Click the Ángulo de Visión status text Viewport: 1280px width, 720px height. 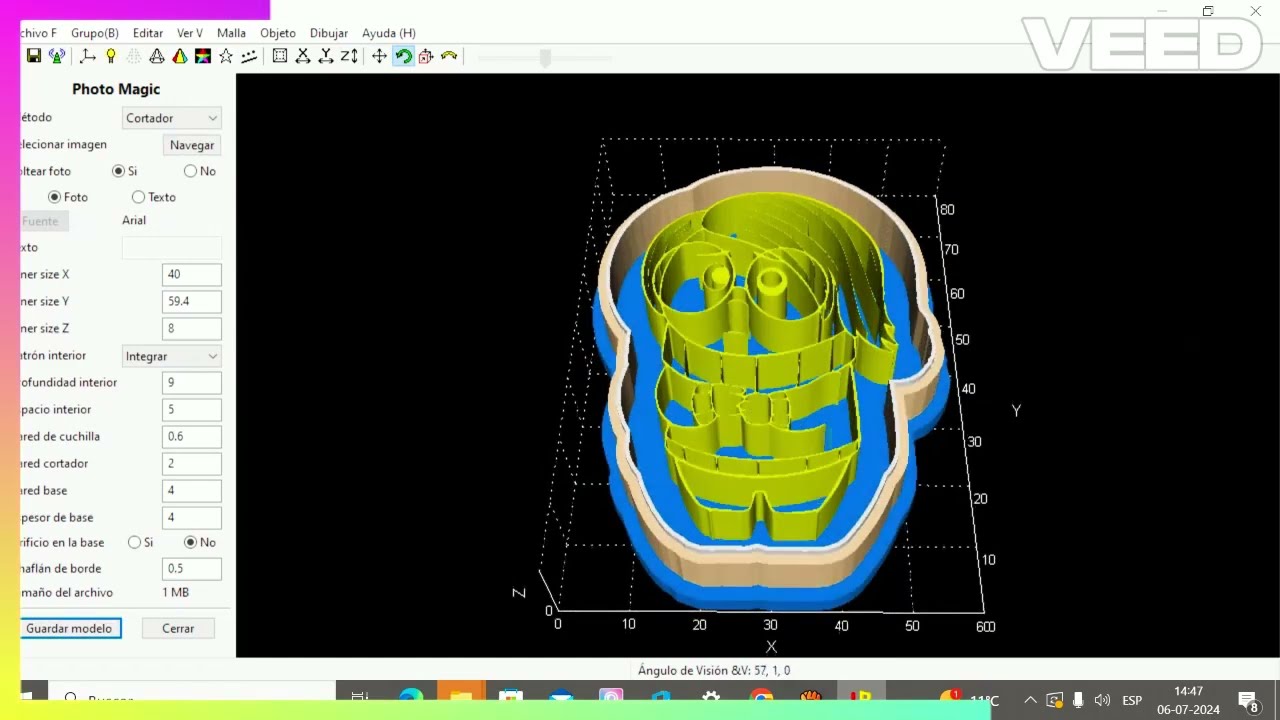tap(714, 671)
